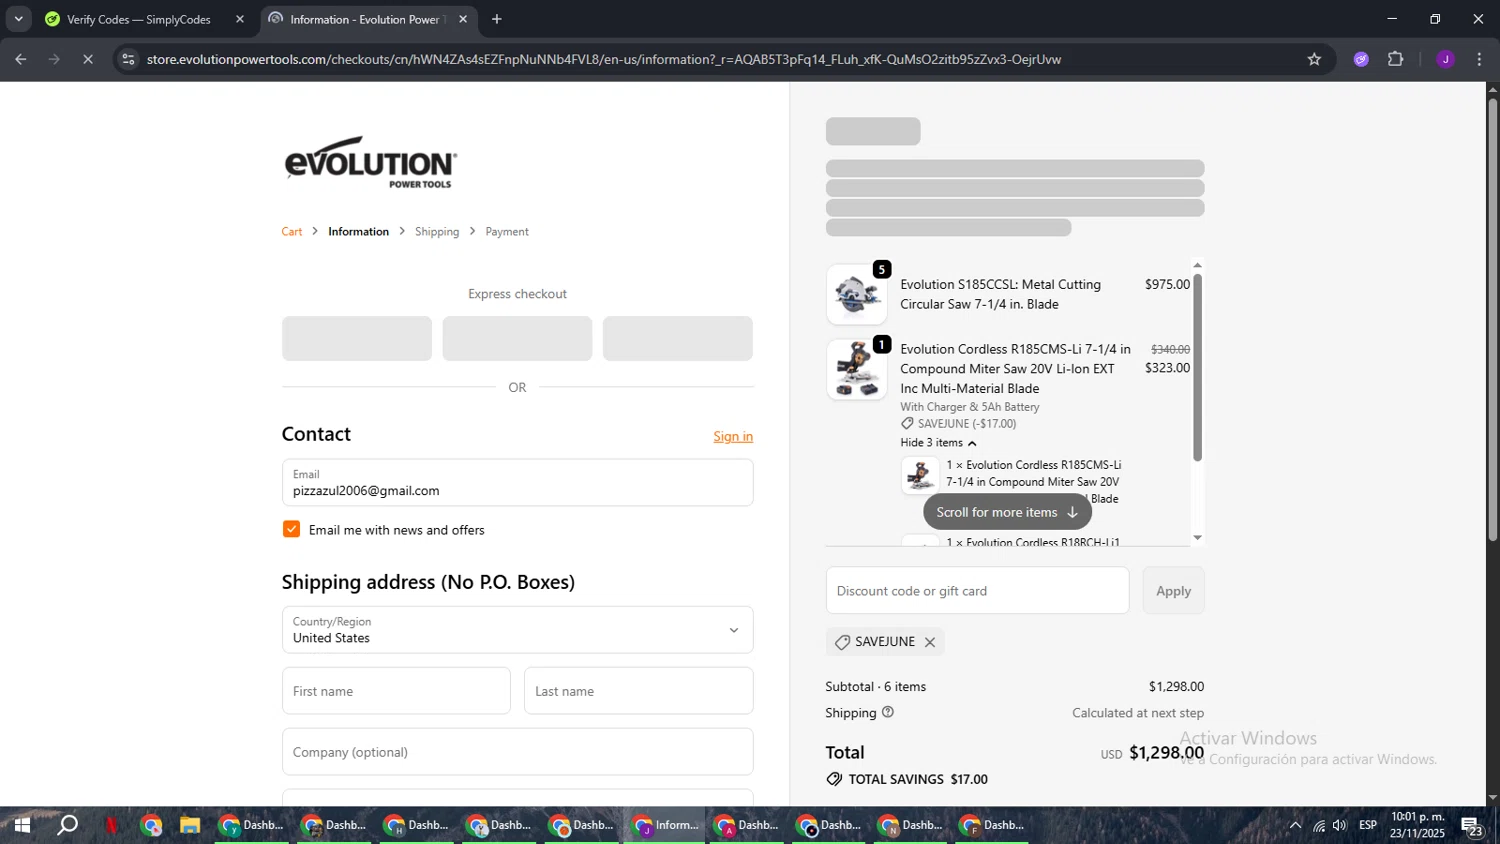1500x844 pixels.
Task: Open the Country/Region dropdown
Action: [517, 630]
